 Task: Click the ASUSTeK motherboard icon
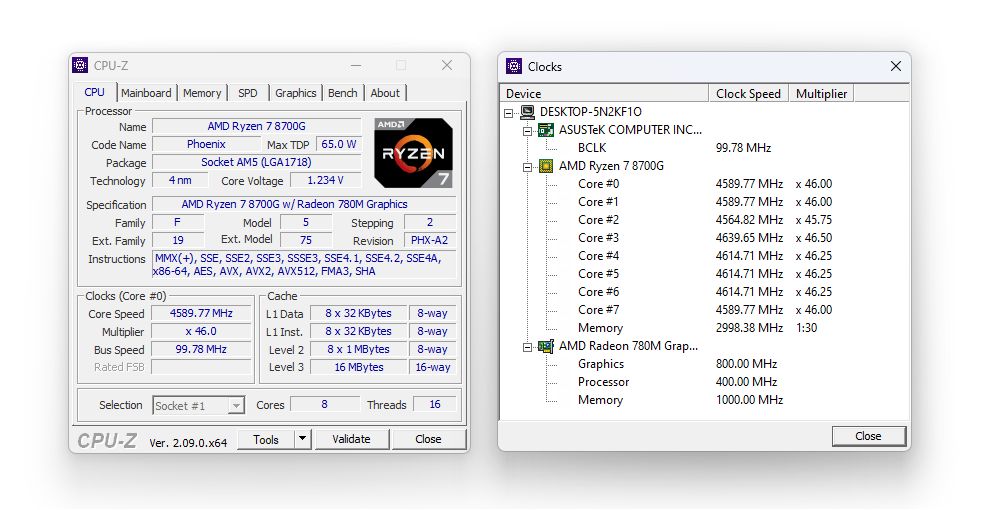click(x=545, y=130)
